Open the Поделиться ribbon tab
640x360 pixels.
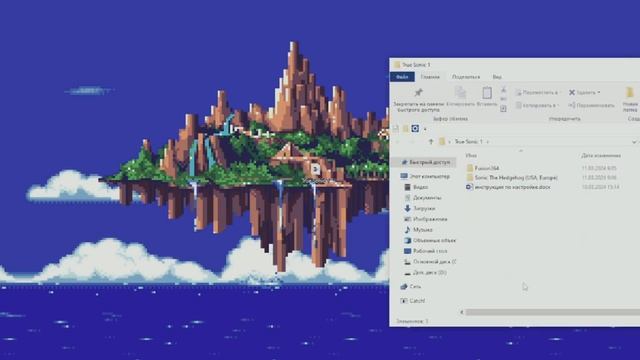466,77
